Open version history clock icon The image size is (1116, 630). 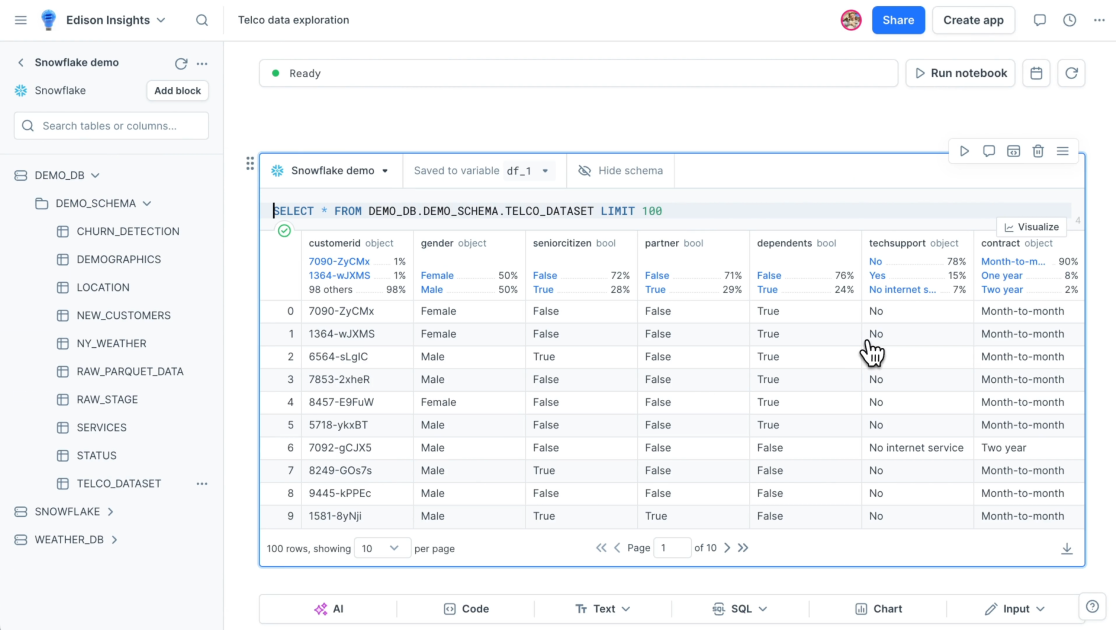[1070, 20]
